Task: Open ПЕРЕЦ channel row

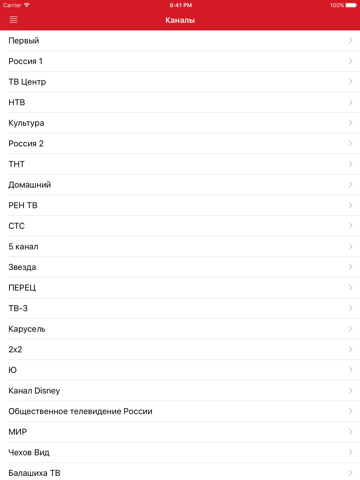Action: pos(180,288)
